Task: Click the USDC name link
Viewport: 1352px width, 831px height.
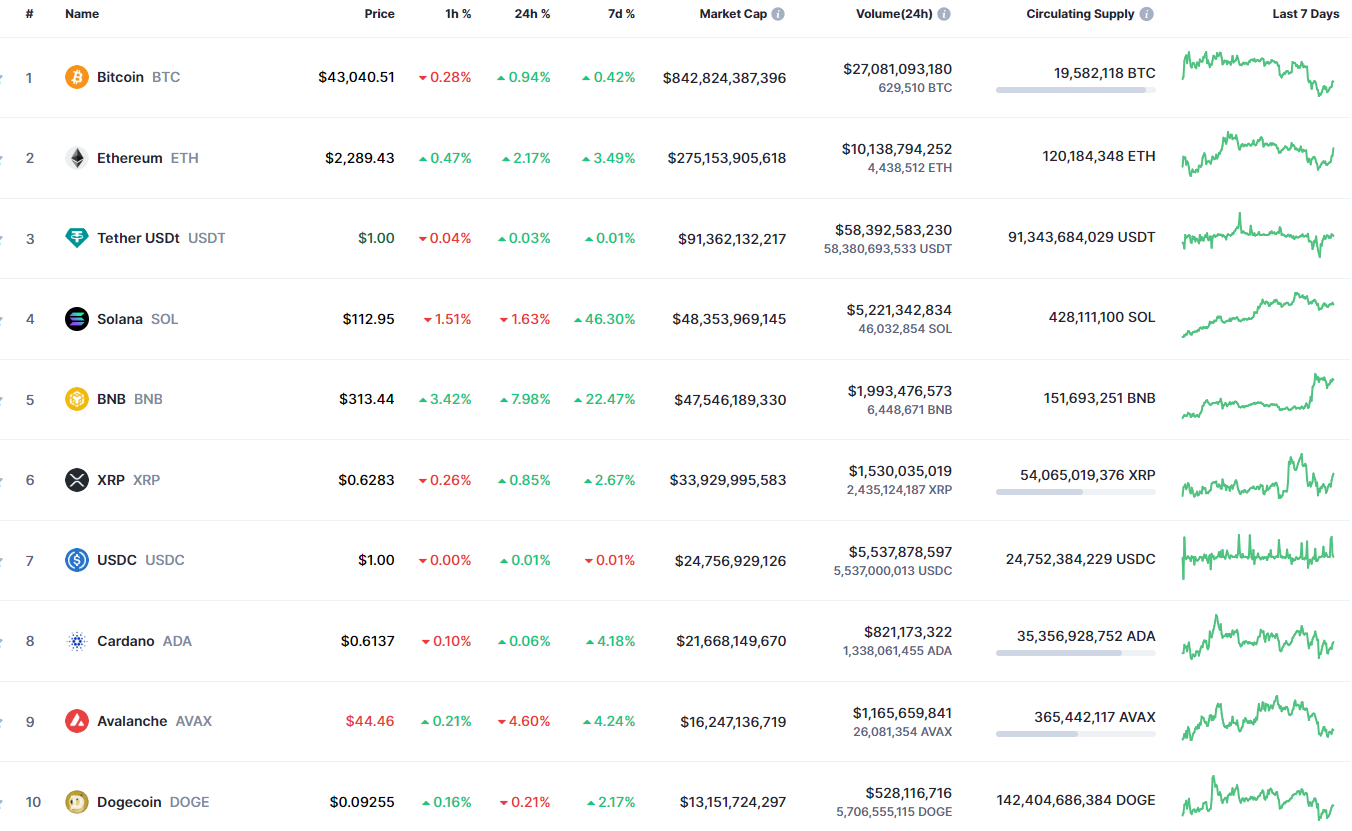Action: click(117, 560)
